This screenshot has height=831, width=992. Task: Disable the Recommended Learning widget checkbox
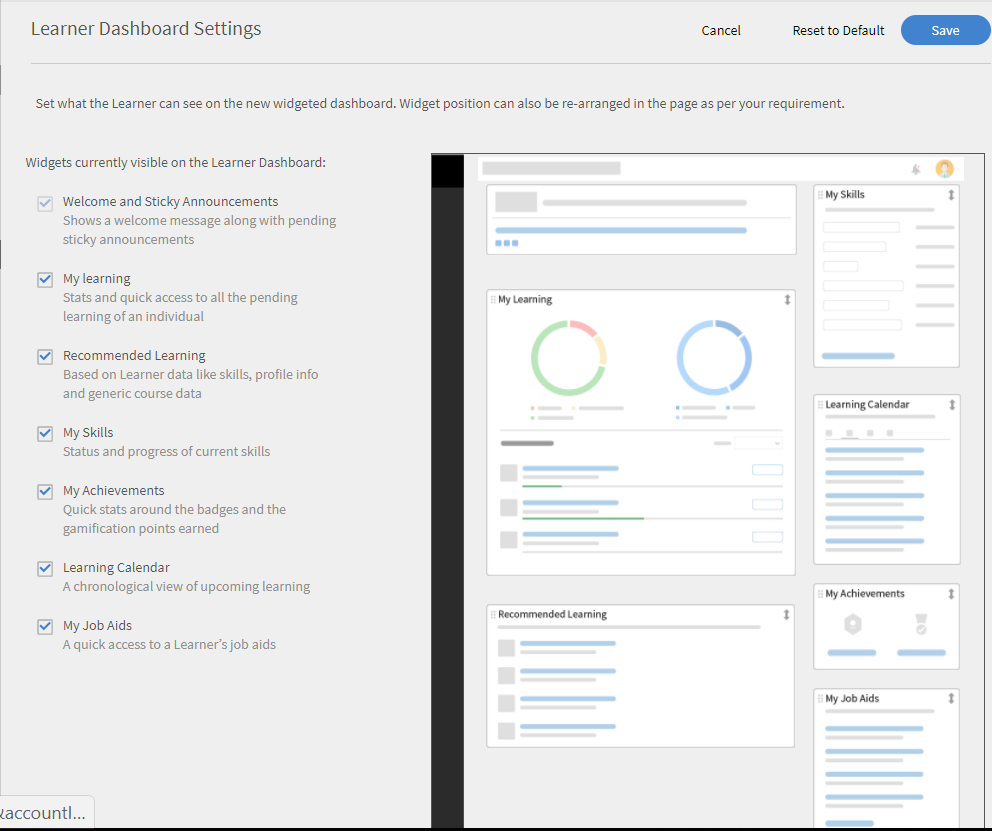point(45,357)
